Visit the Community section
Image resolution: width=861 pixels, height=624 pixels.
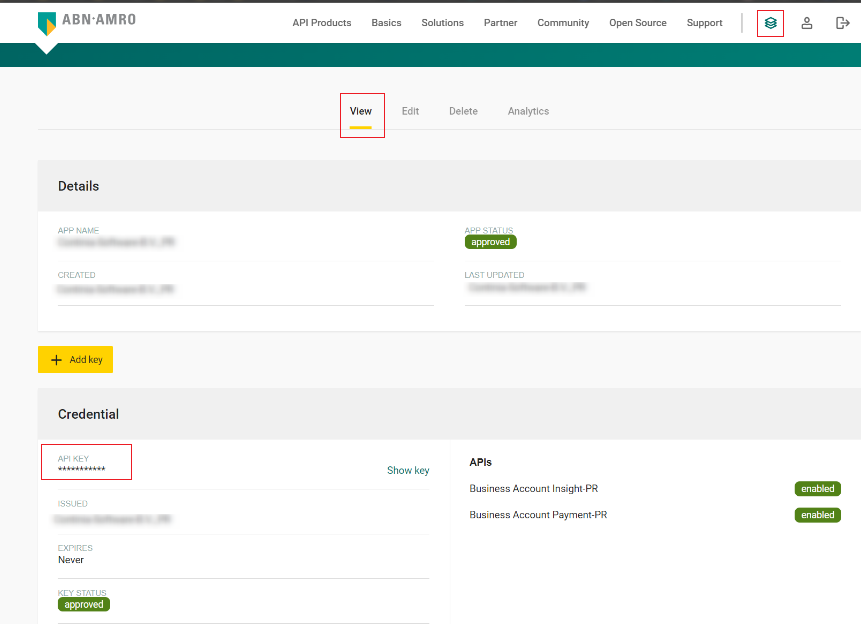(562, 22)
